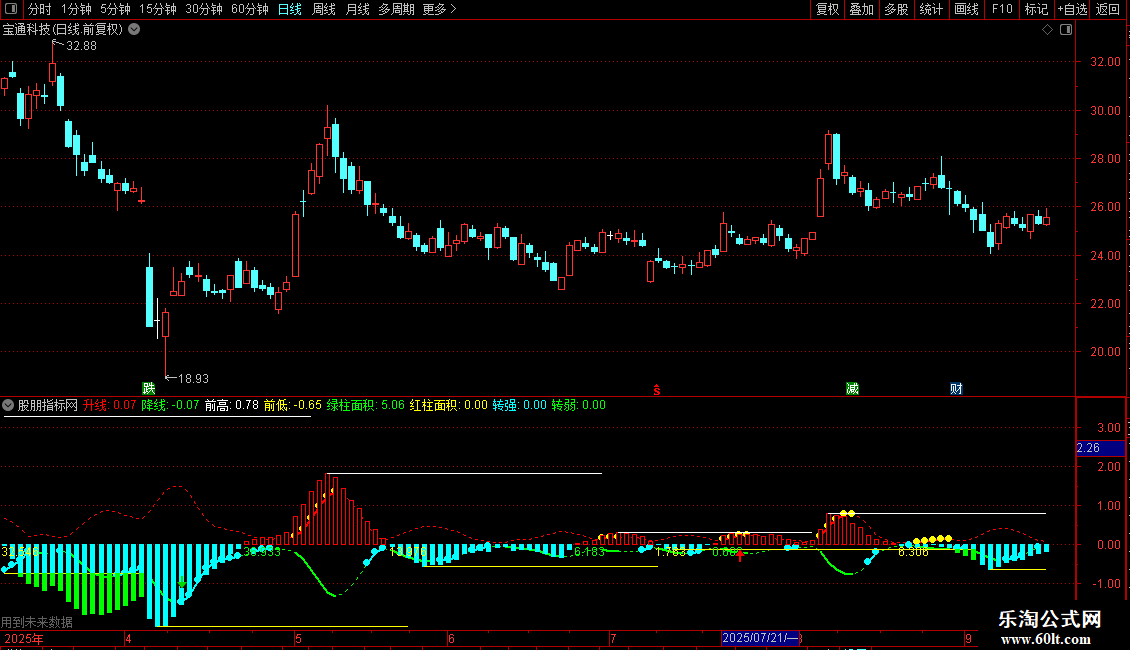Toggle the left side panel icon
1130x650 pixels.
click(11, 9)
